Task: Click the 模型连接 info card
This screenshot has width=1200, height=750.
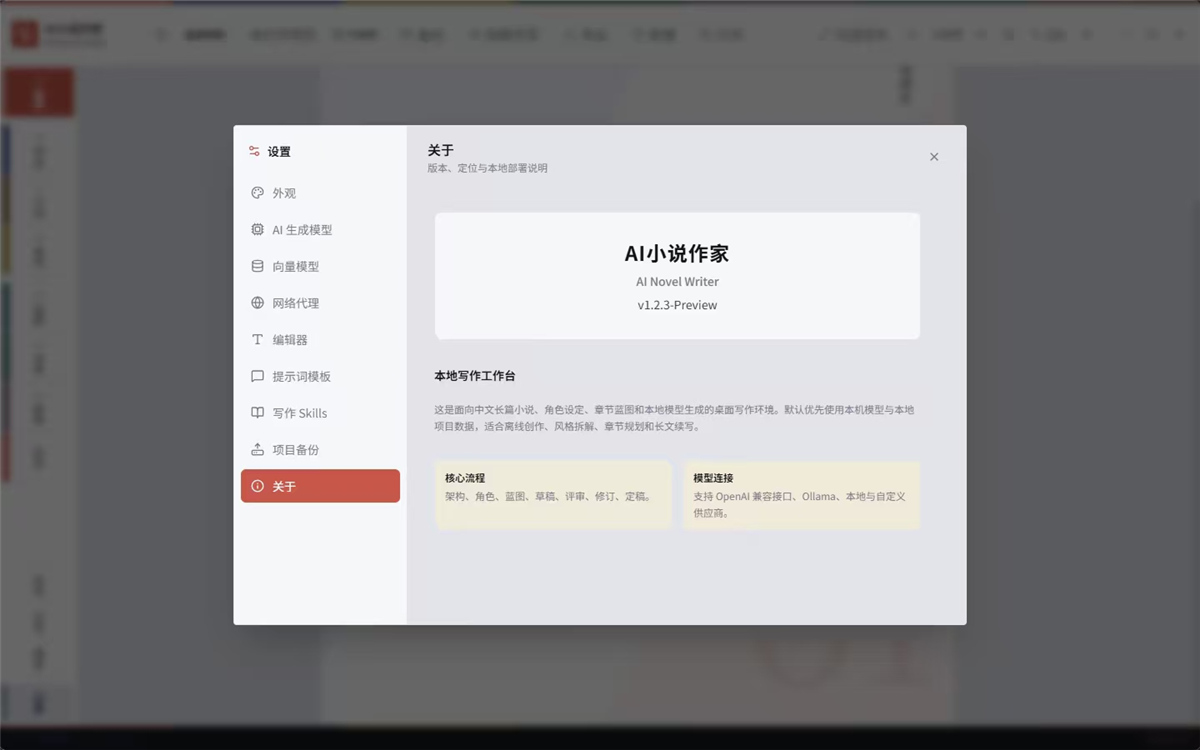Action: 802,496
